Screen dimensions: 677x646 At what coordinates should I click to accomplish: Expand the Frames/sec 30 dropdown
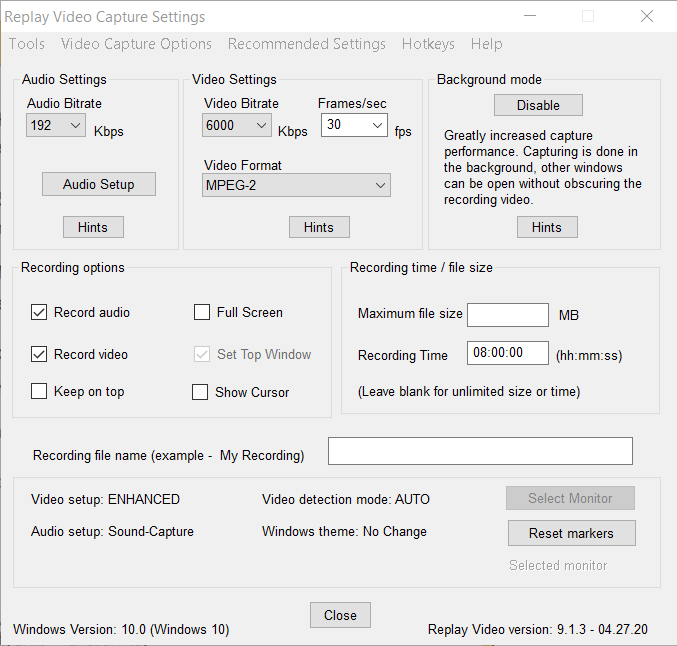tap(354, 125)
